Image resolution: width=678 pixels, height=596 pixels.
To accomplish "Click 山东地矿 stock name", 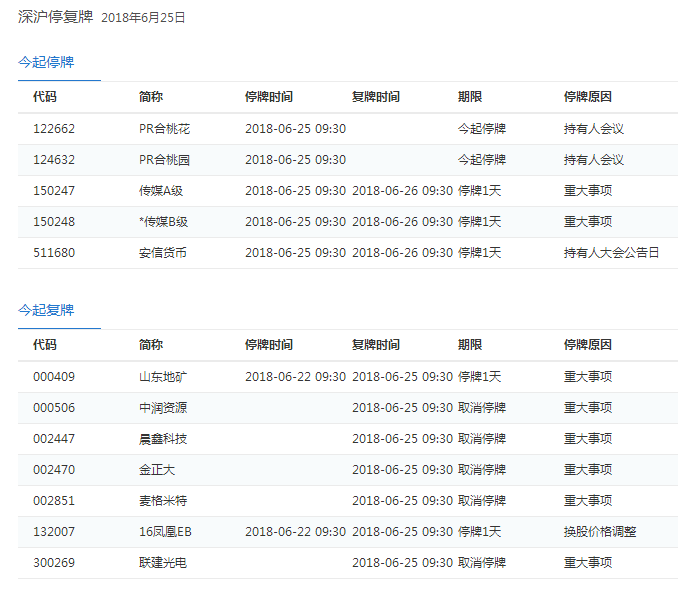I will click(163, 377).
